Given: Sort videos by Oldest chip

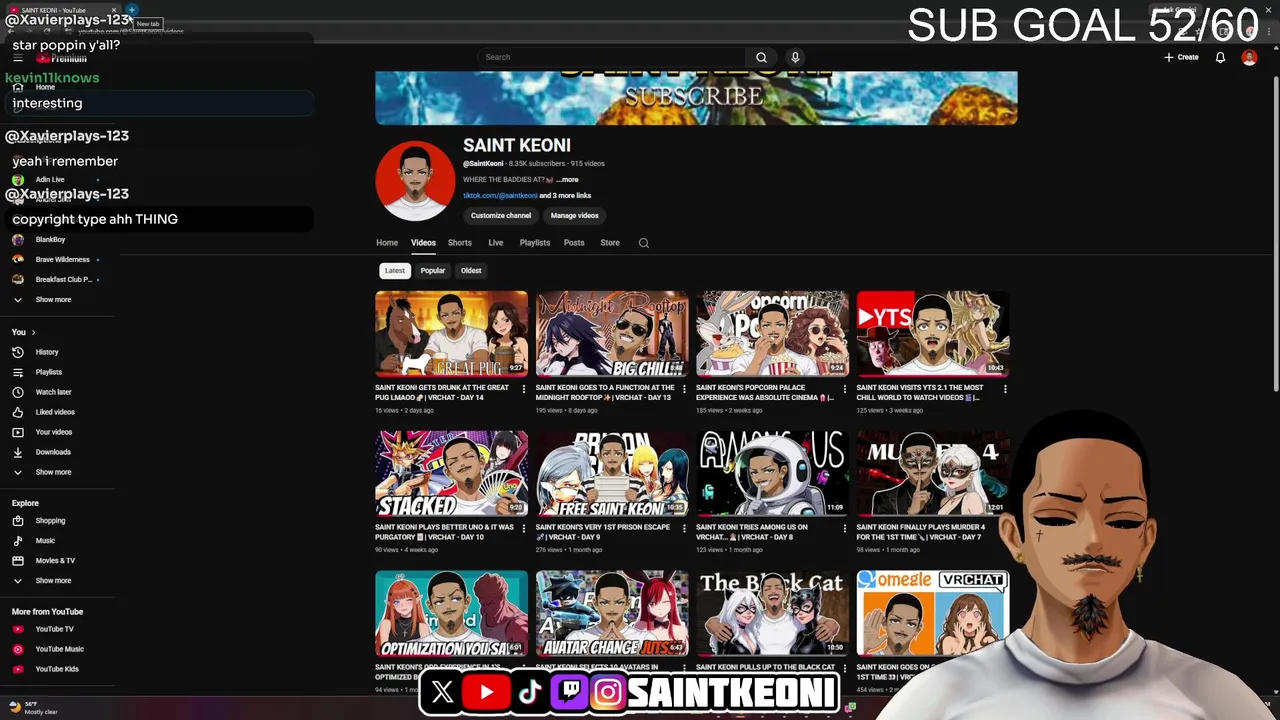Looking at the screenshot, I should (x=471, y=271).
